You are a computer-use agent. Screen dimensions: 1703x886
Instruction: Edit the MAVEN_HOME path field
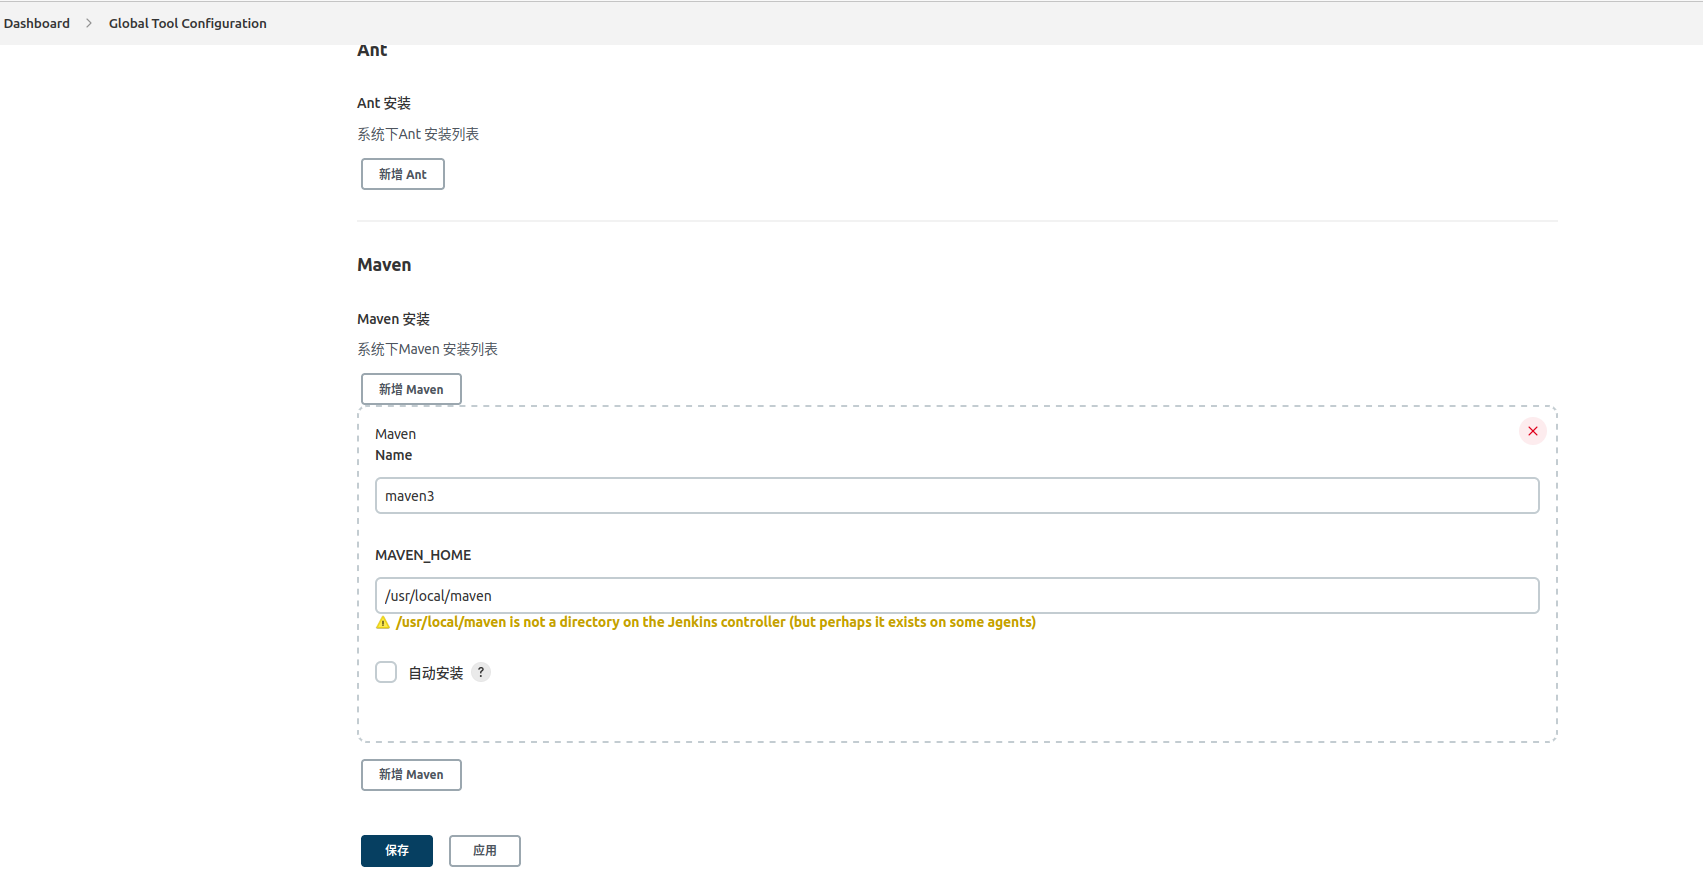click(957, 596)
